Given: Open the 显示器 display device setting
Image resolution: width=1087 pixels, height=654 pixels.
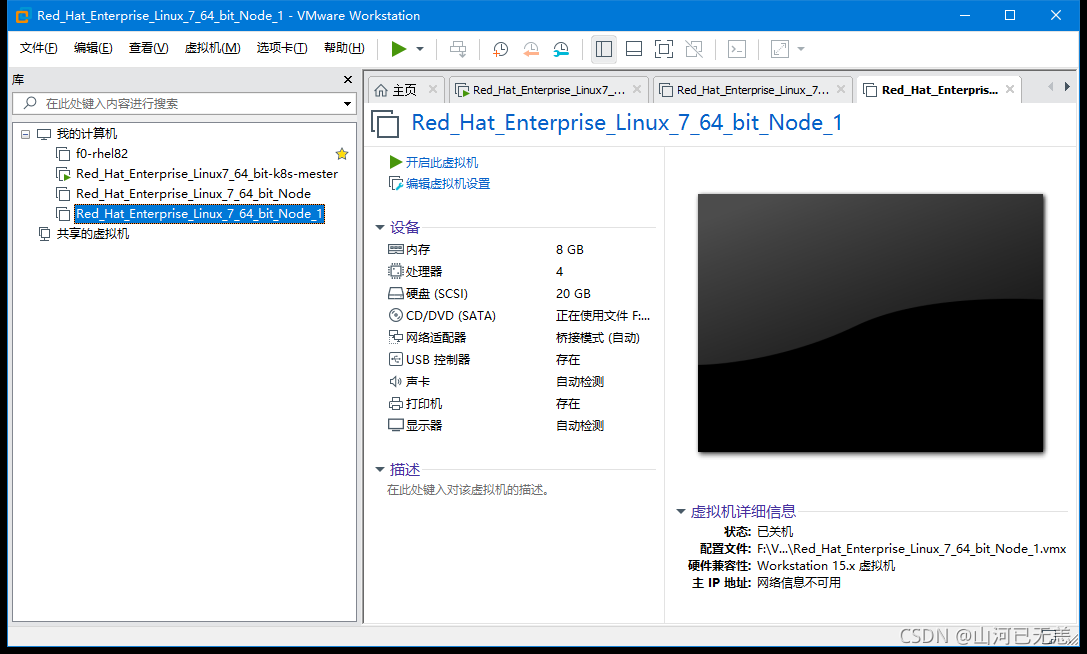Looking at the screenshot, I should 424,426.
